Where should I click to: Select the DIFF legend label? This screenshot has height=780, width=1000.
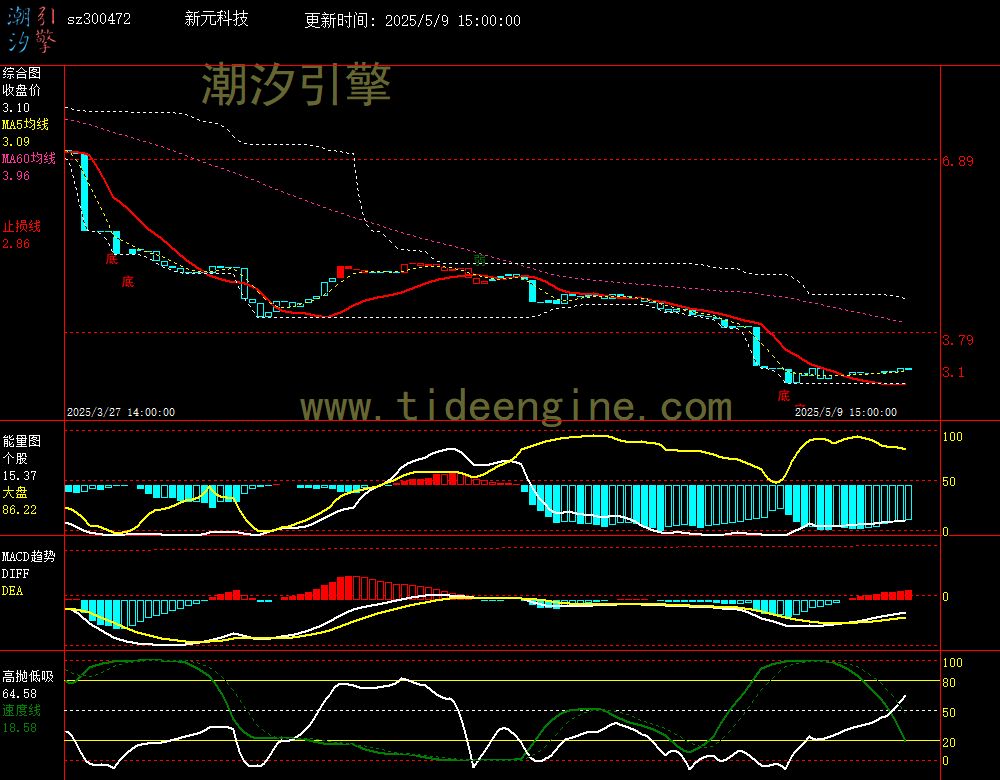pos(15,574)
